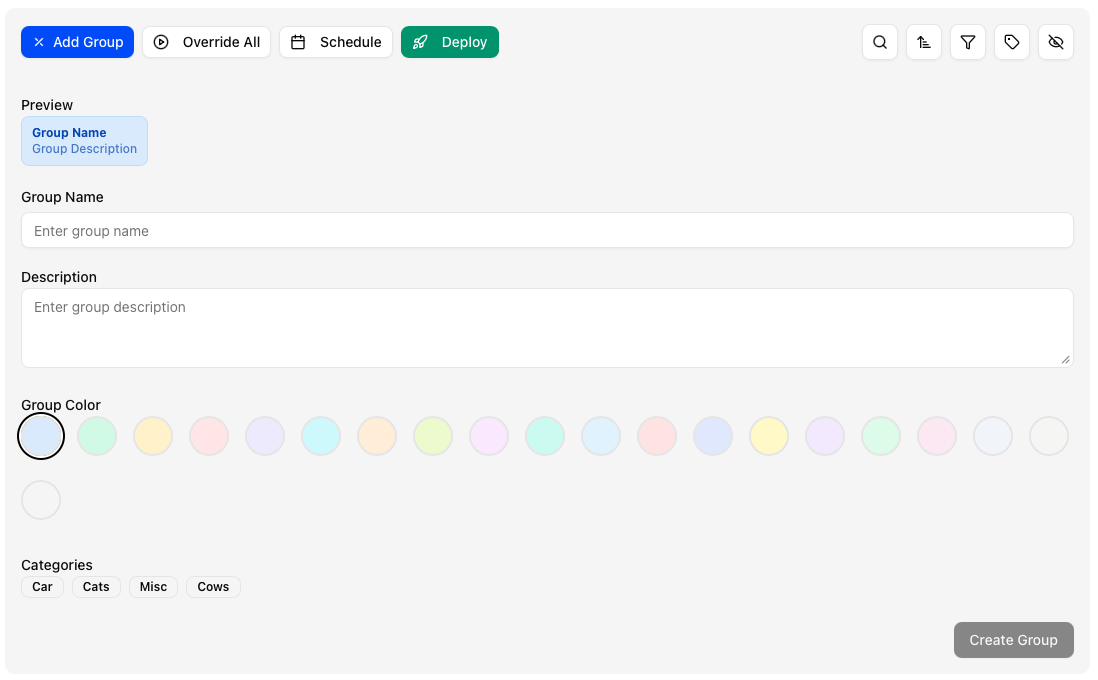Choose the Cows category tag
Image resolution: width=1098 pixels, height=680 pixels.
click(x=213, y=587)
